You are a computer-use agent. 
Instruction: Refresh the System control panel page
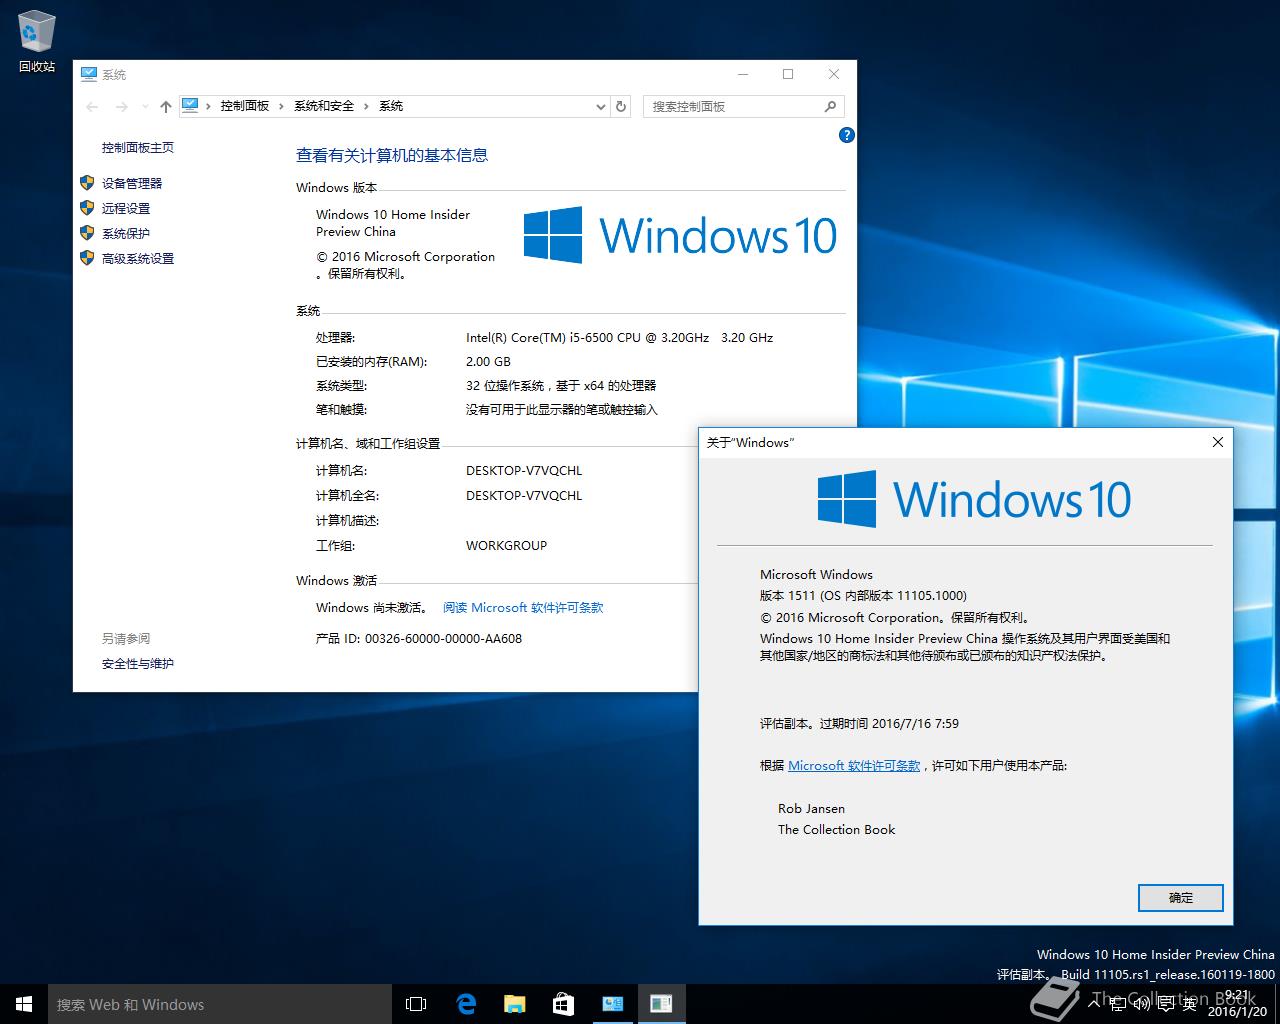click(621, 106)
